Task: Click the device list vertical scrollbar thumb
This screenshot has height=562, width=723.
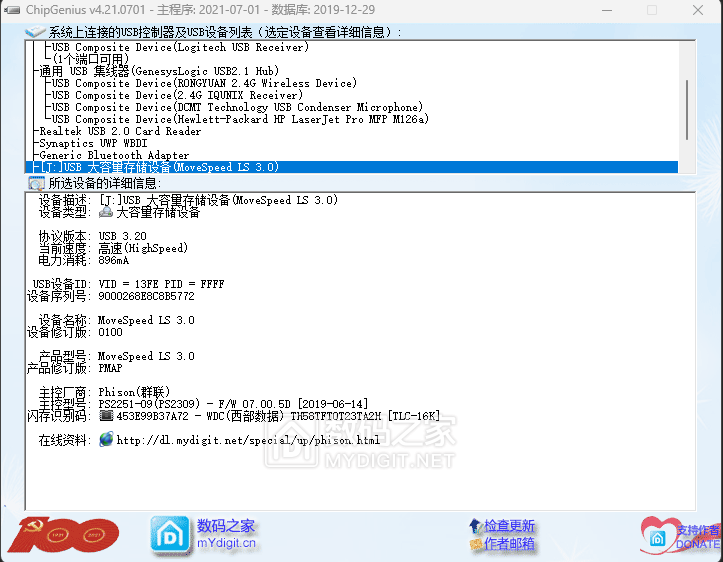Action: (687, 110)
